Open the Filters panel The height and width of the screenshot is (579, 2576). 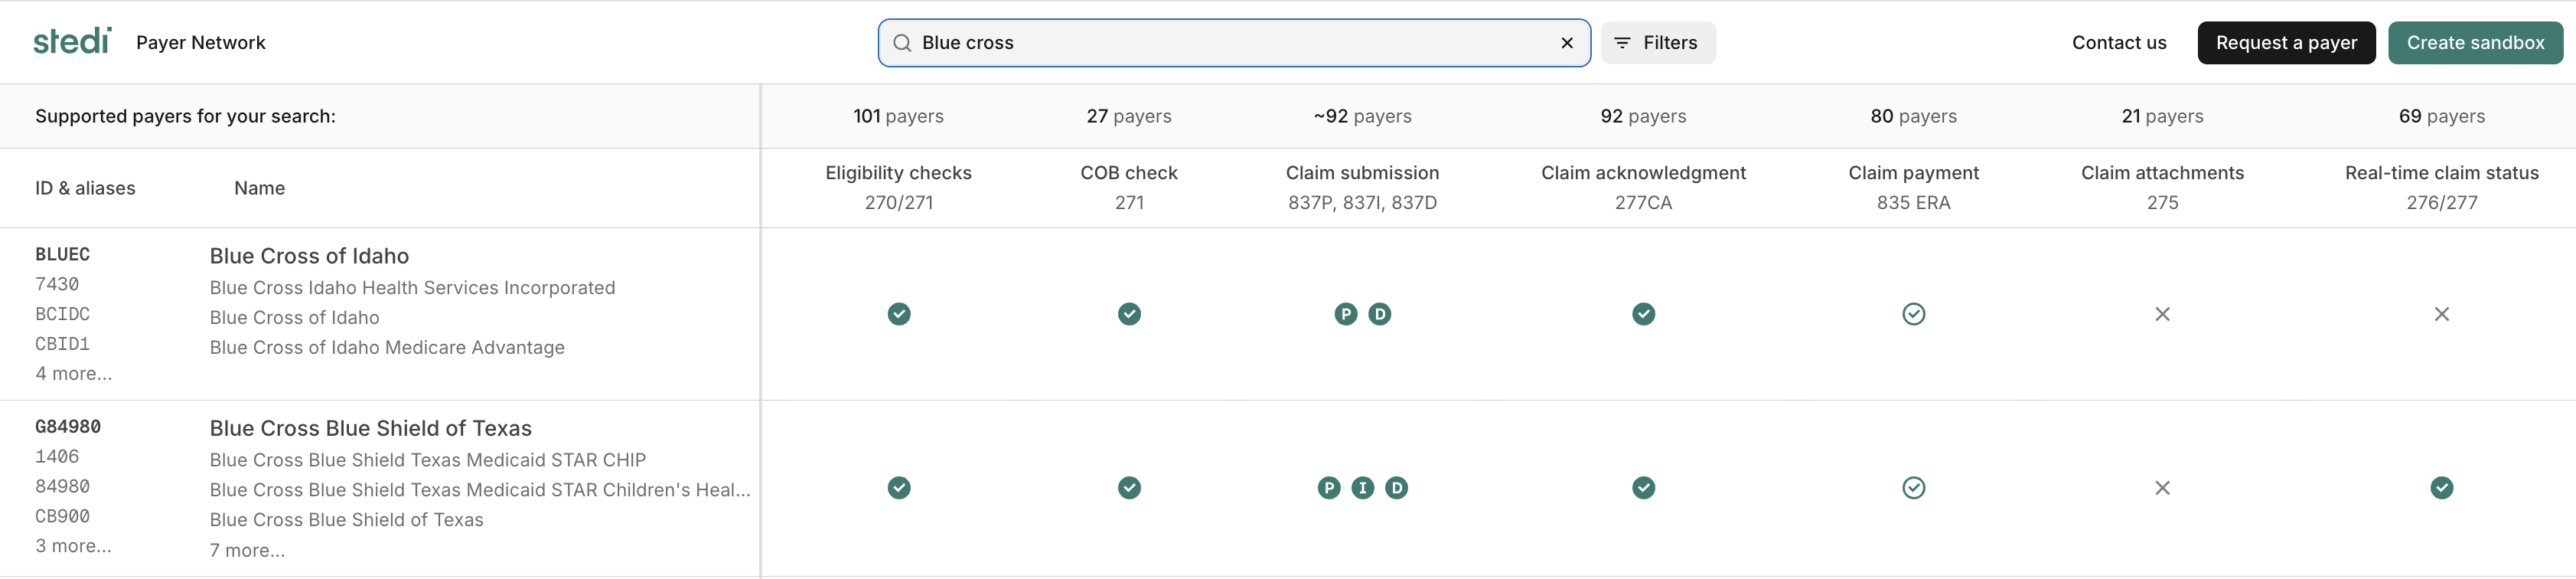click(1657, 43)
